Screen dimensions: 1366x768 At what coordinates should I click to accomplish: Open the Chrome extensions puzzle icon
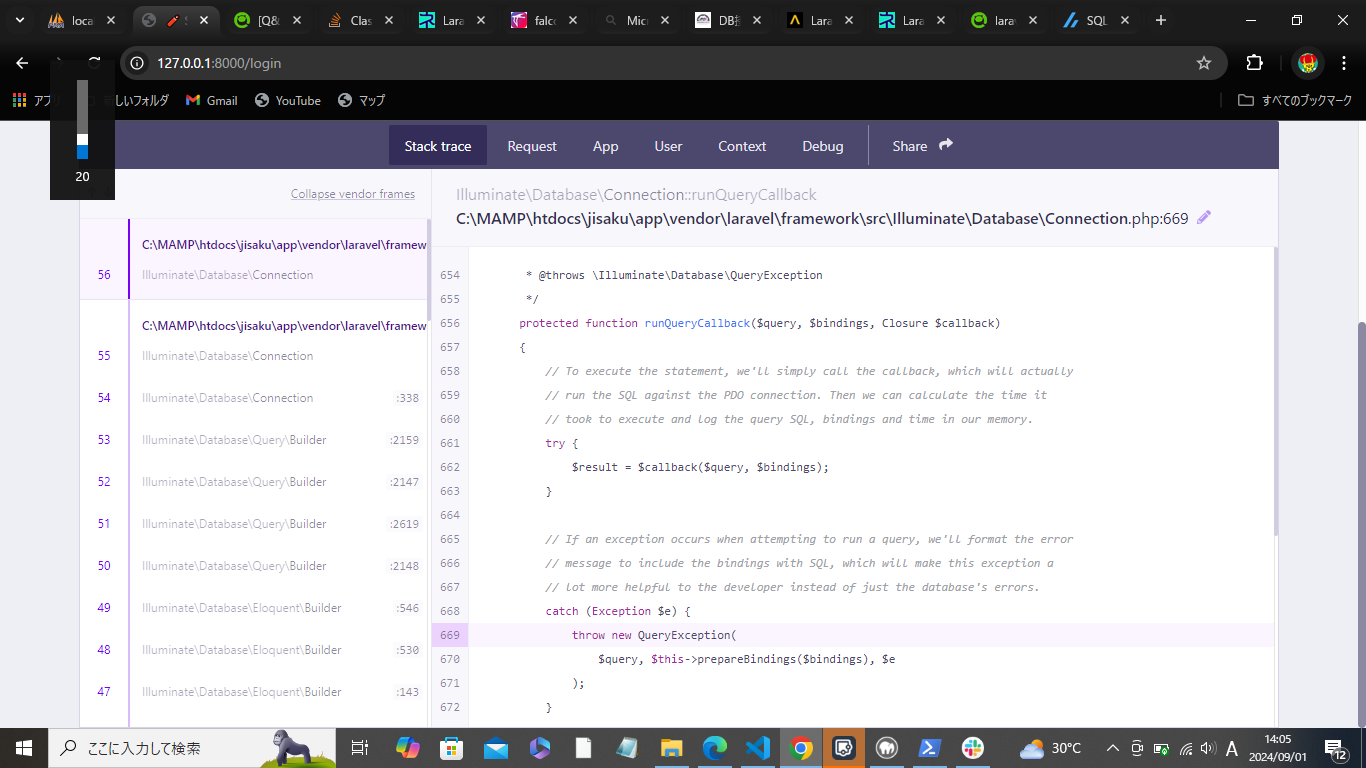pos(1254,63)
